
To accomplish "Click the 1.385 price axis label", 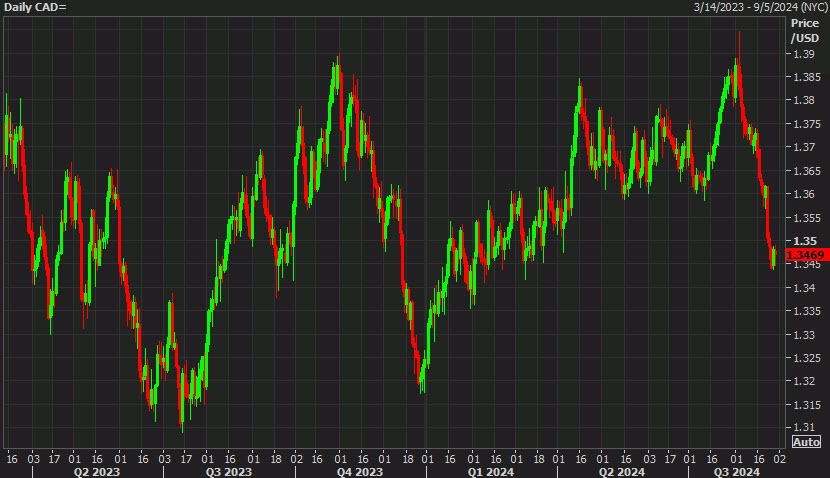I will point(807,77).
